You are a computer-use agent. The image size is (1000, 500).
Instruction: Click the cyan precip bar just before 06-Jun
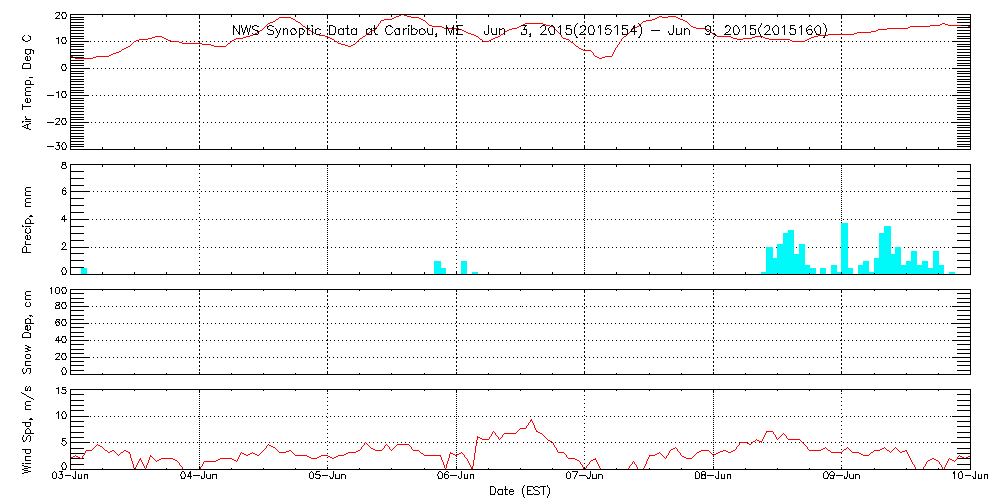pyautogui.click(x=437, y=267)
